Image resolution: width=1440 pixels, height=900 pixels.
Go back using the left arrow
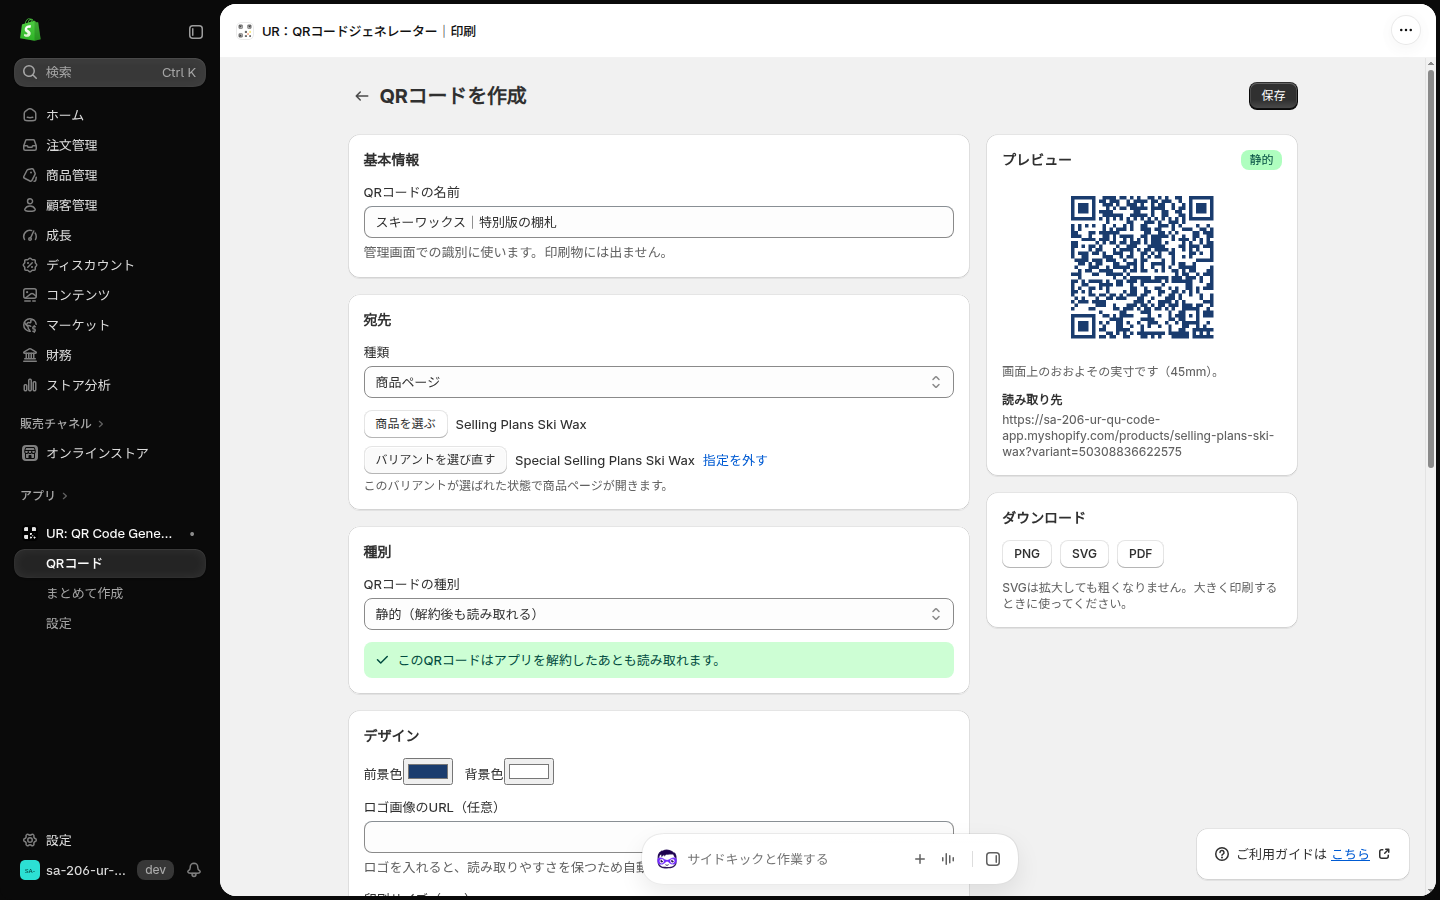point(361,96)
